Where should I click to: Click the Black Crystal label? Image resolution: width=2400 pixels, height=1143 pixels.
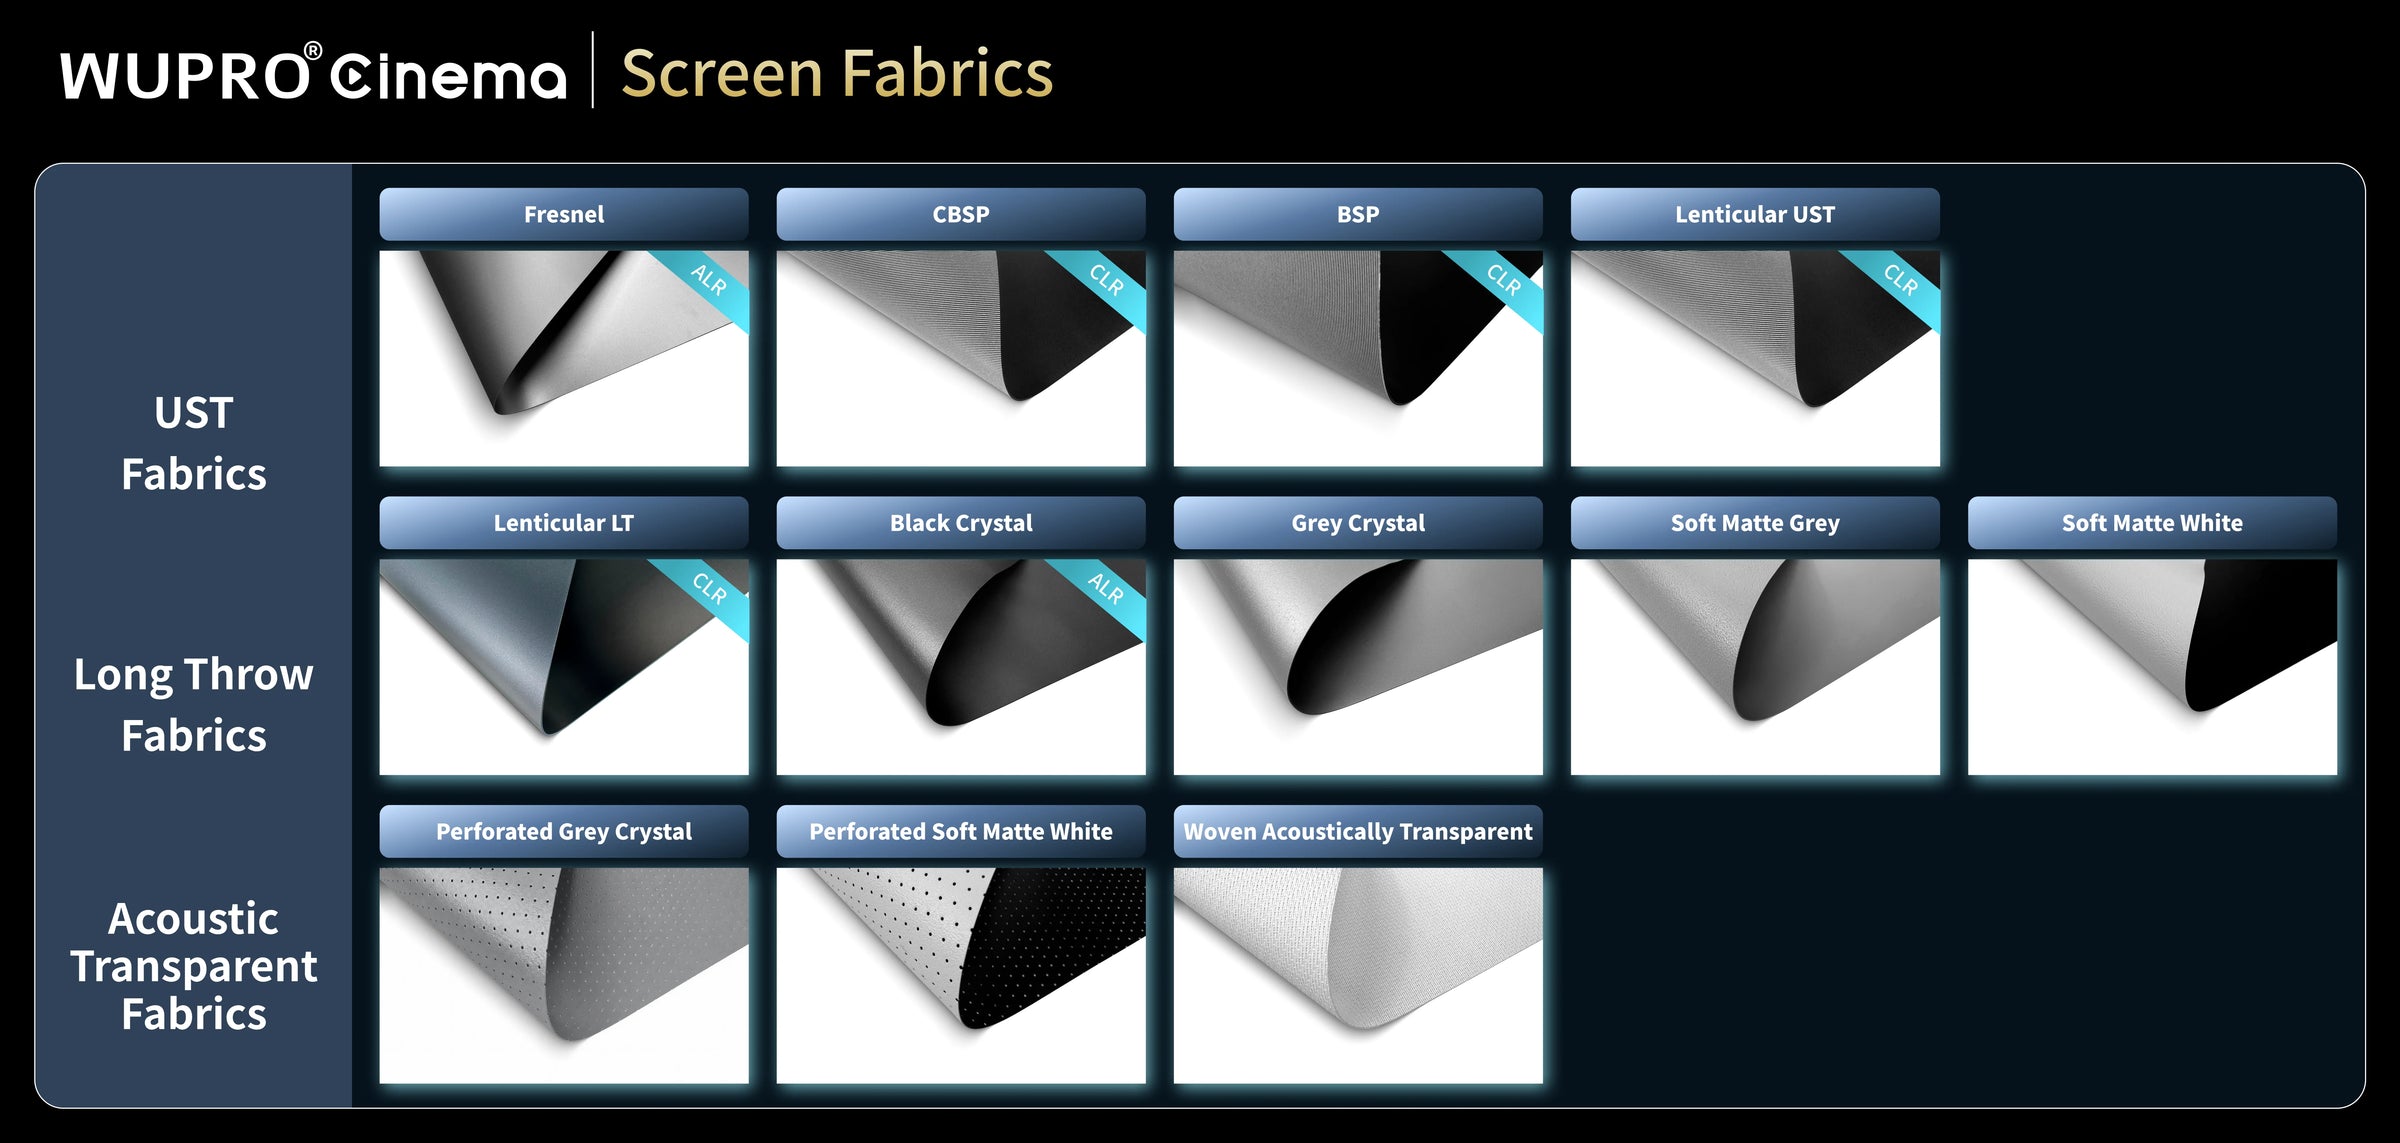click(961, 523)
